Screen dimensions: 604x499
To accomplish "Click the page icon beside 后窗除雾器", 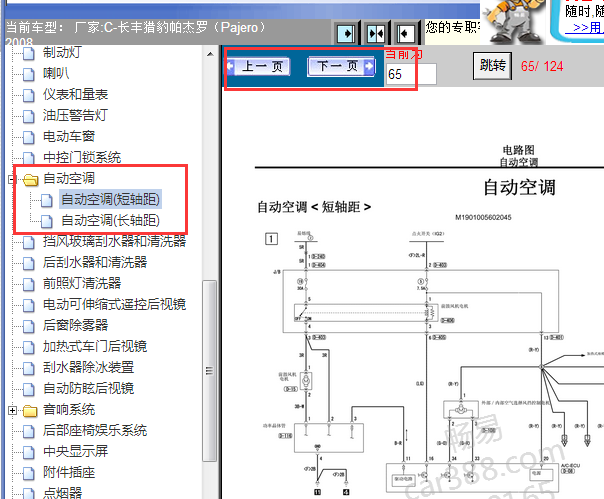I will [x=29, y=326].
